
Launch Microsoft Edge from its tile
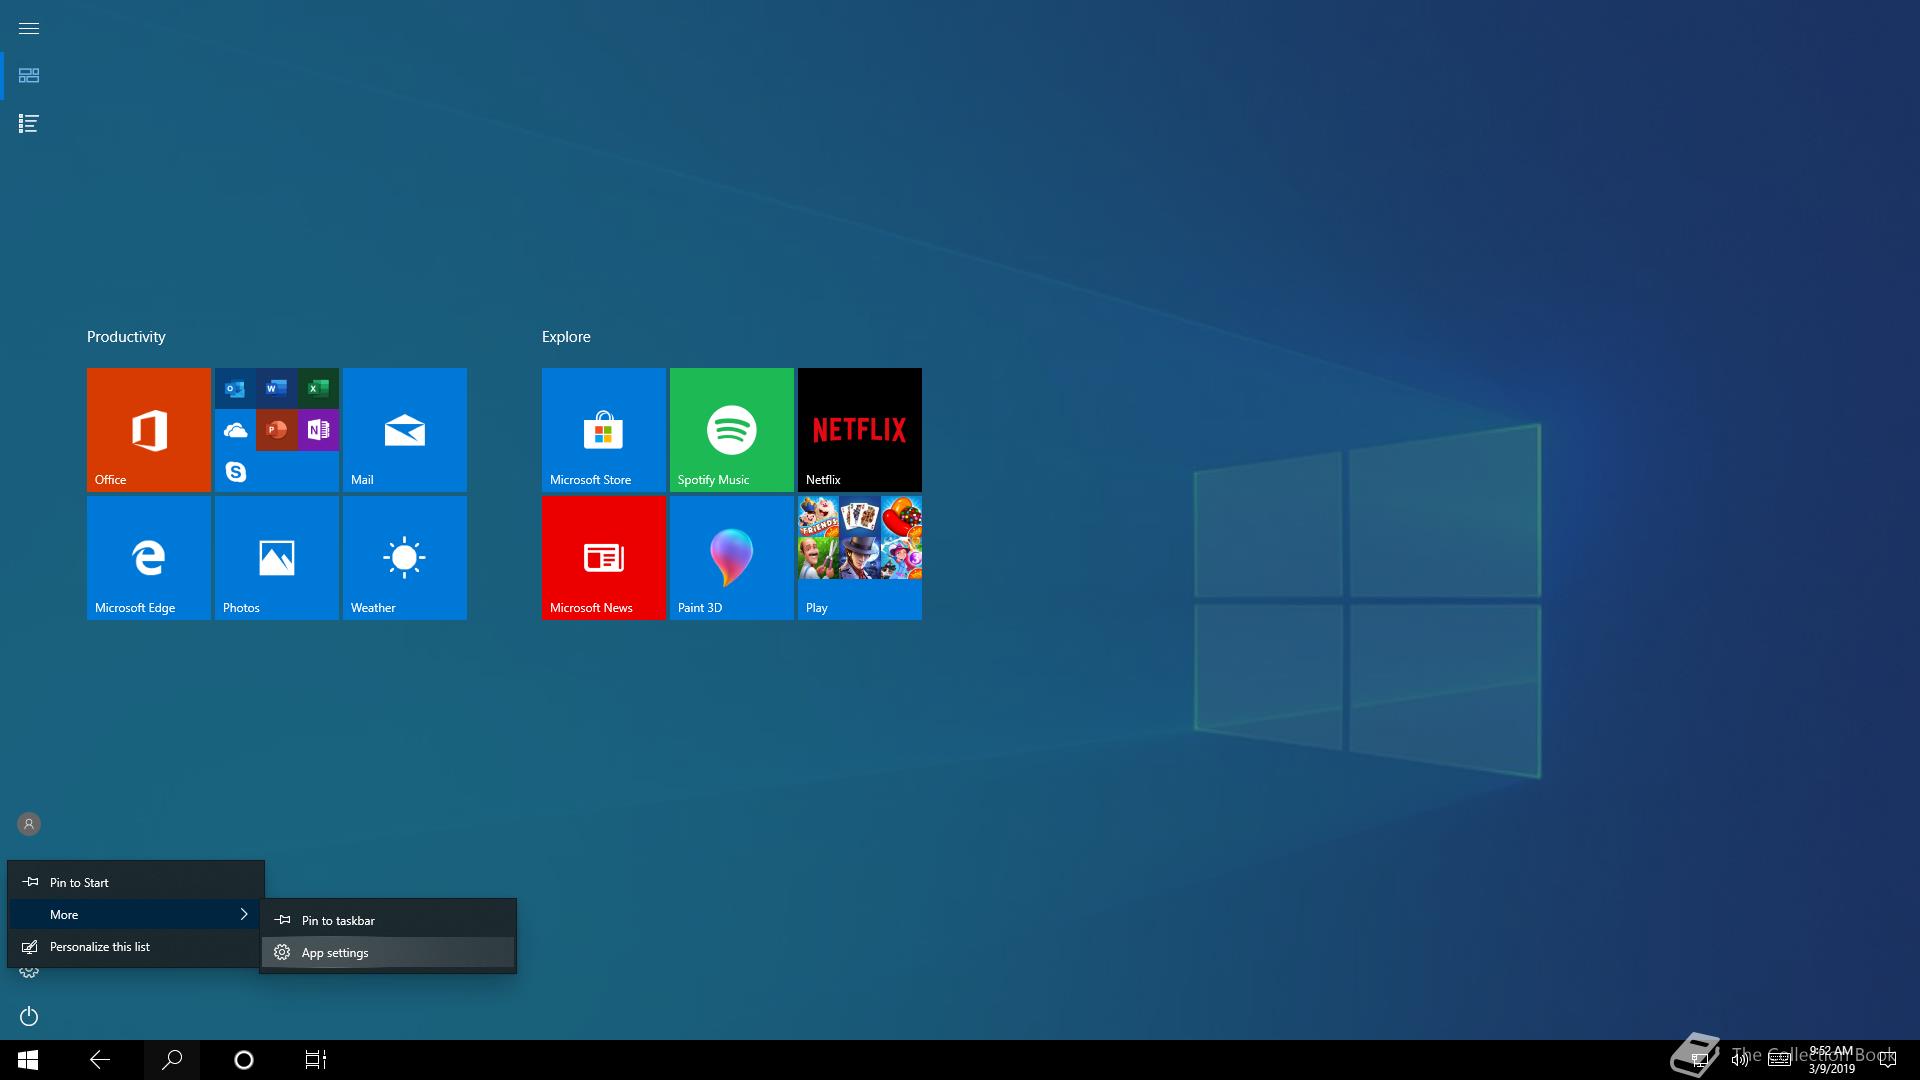(149, 558)
